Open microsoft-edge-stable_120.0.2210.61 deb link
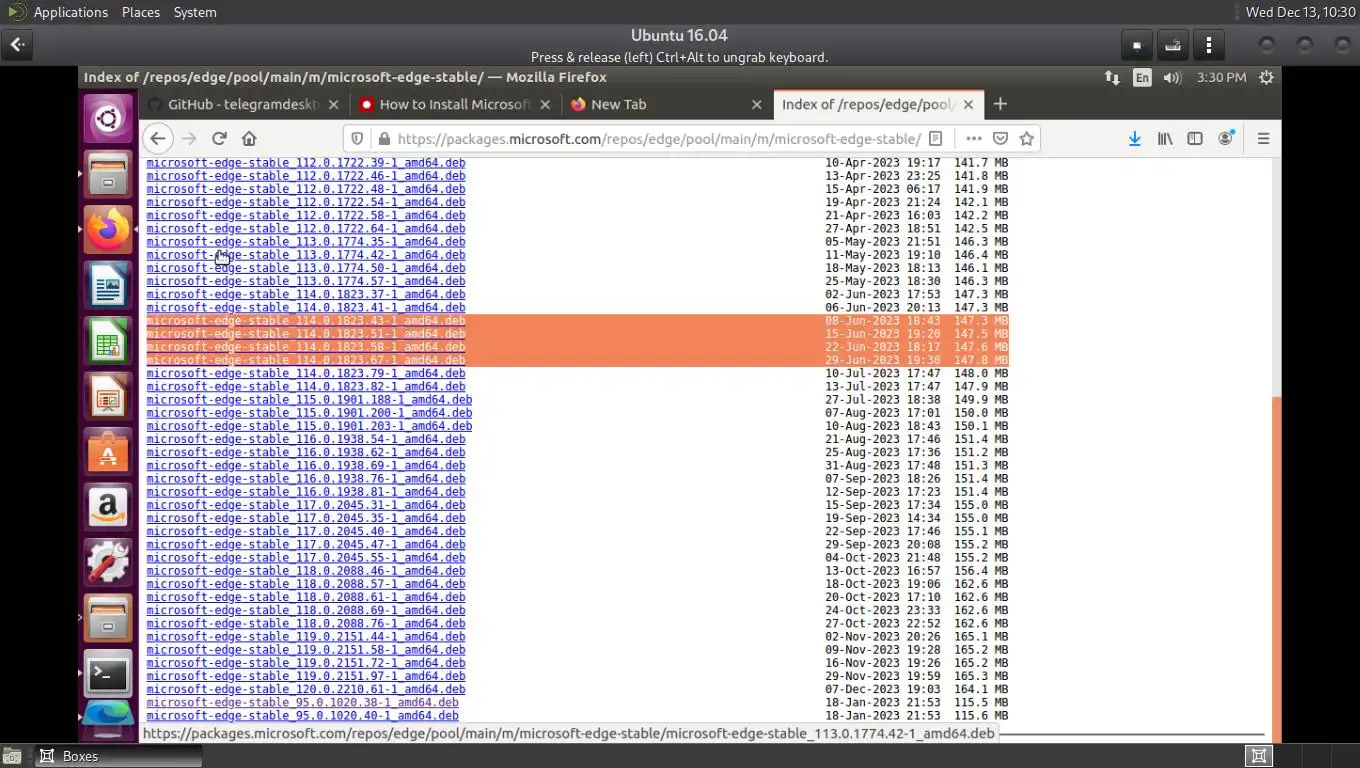The height and width of the screenshot is (768, 1360). pos(306,689)
